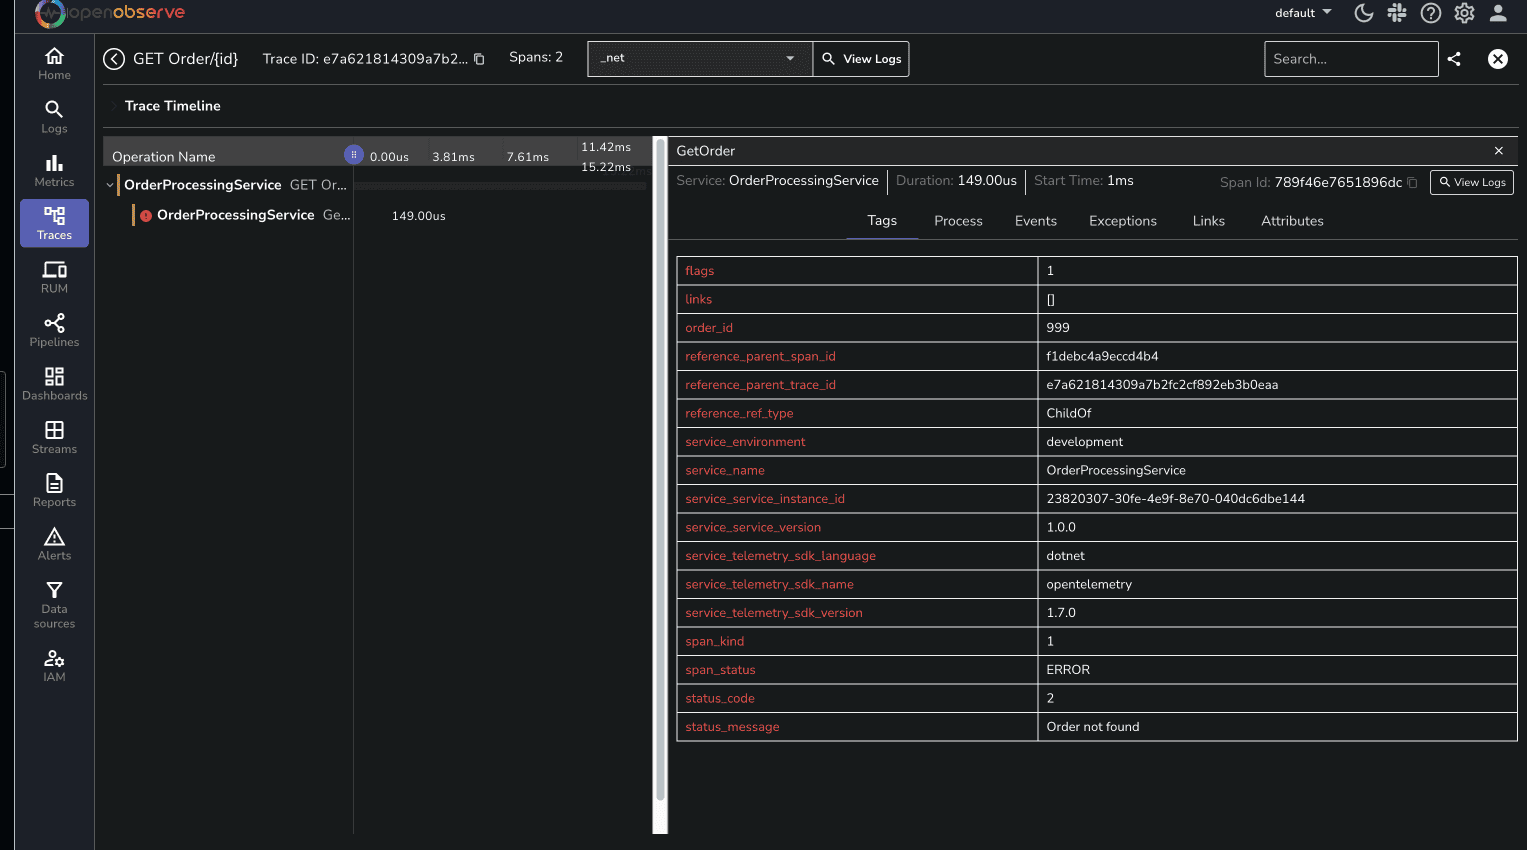Click View Logs next to stream selector

[861, 59]
